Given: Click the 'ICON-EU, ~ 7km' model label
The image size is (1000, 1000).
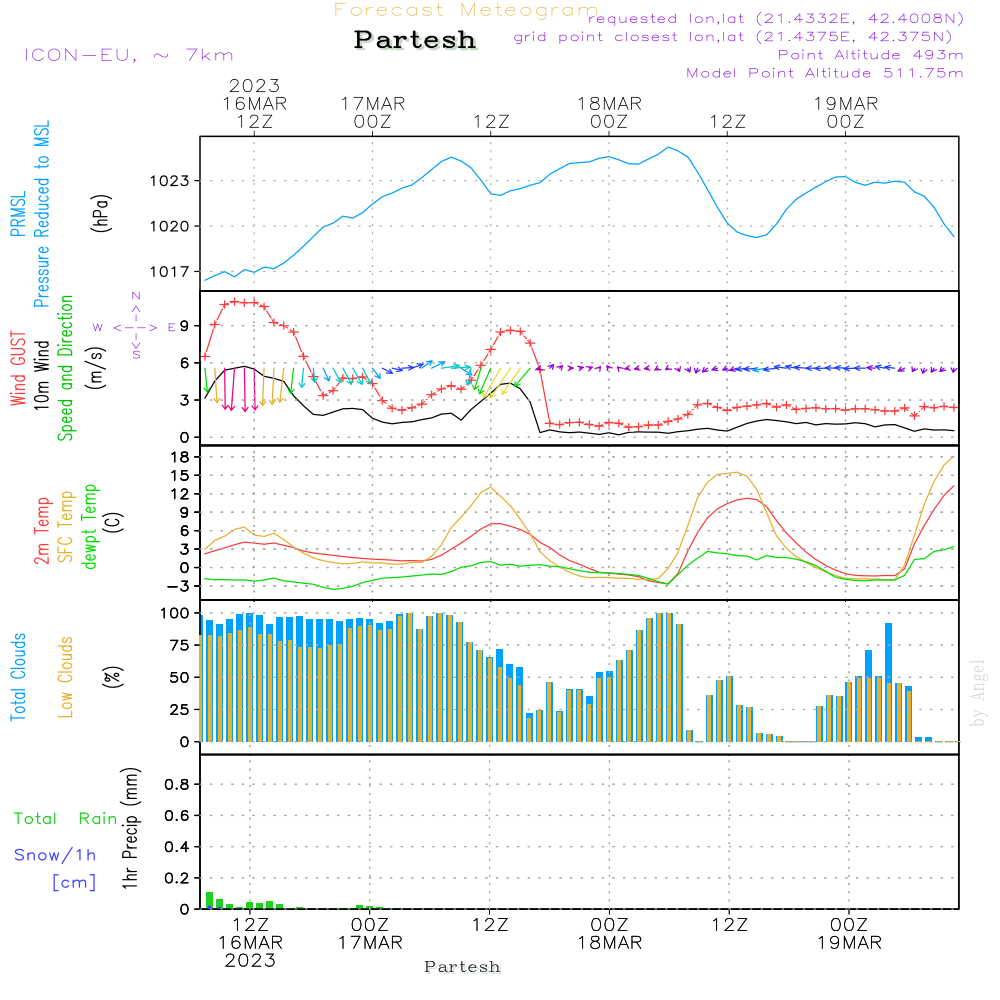Looking at the screenshot, I should click(129, 55).
